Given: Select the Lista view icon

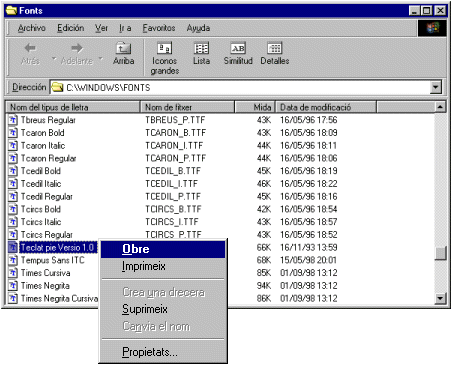Looking at the screenshot, I should (x=201, y=49).
